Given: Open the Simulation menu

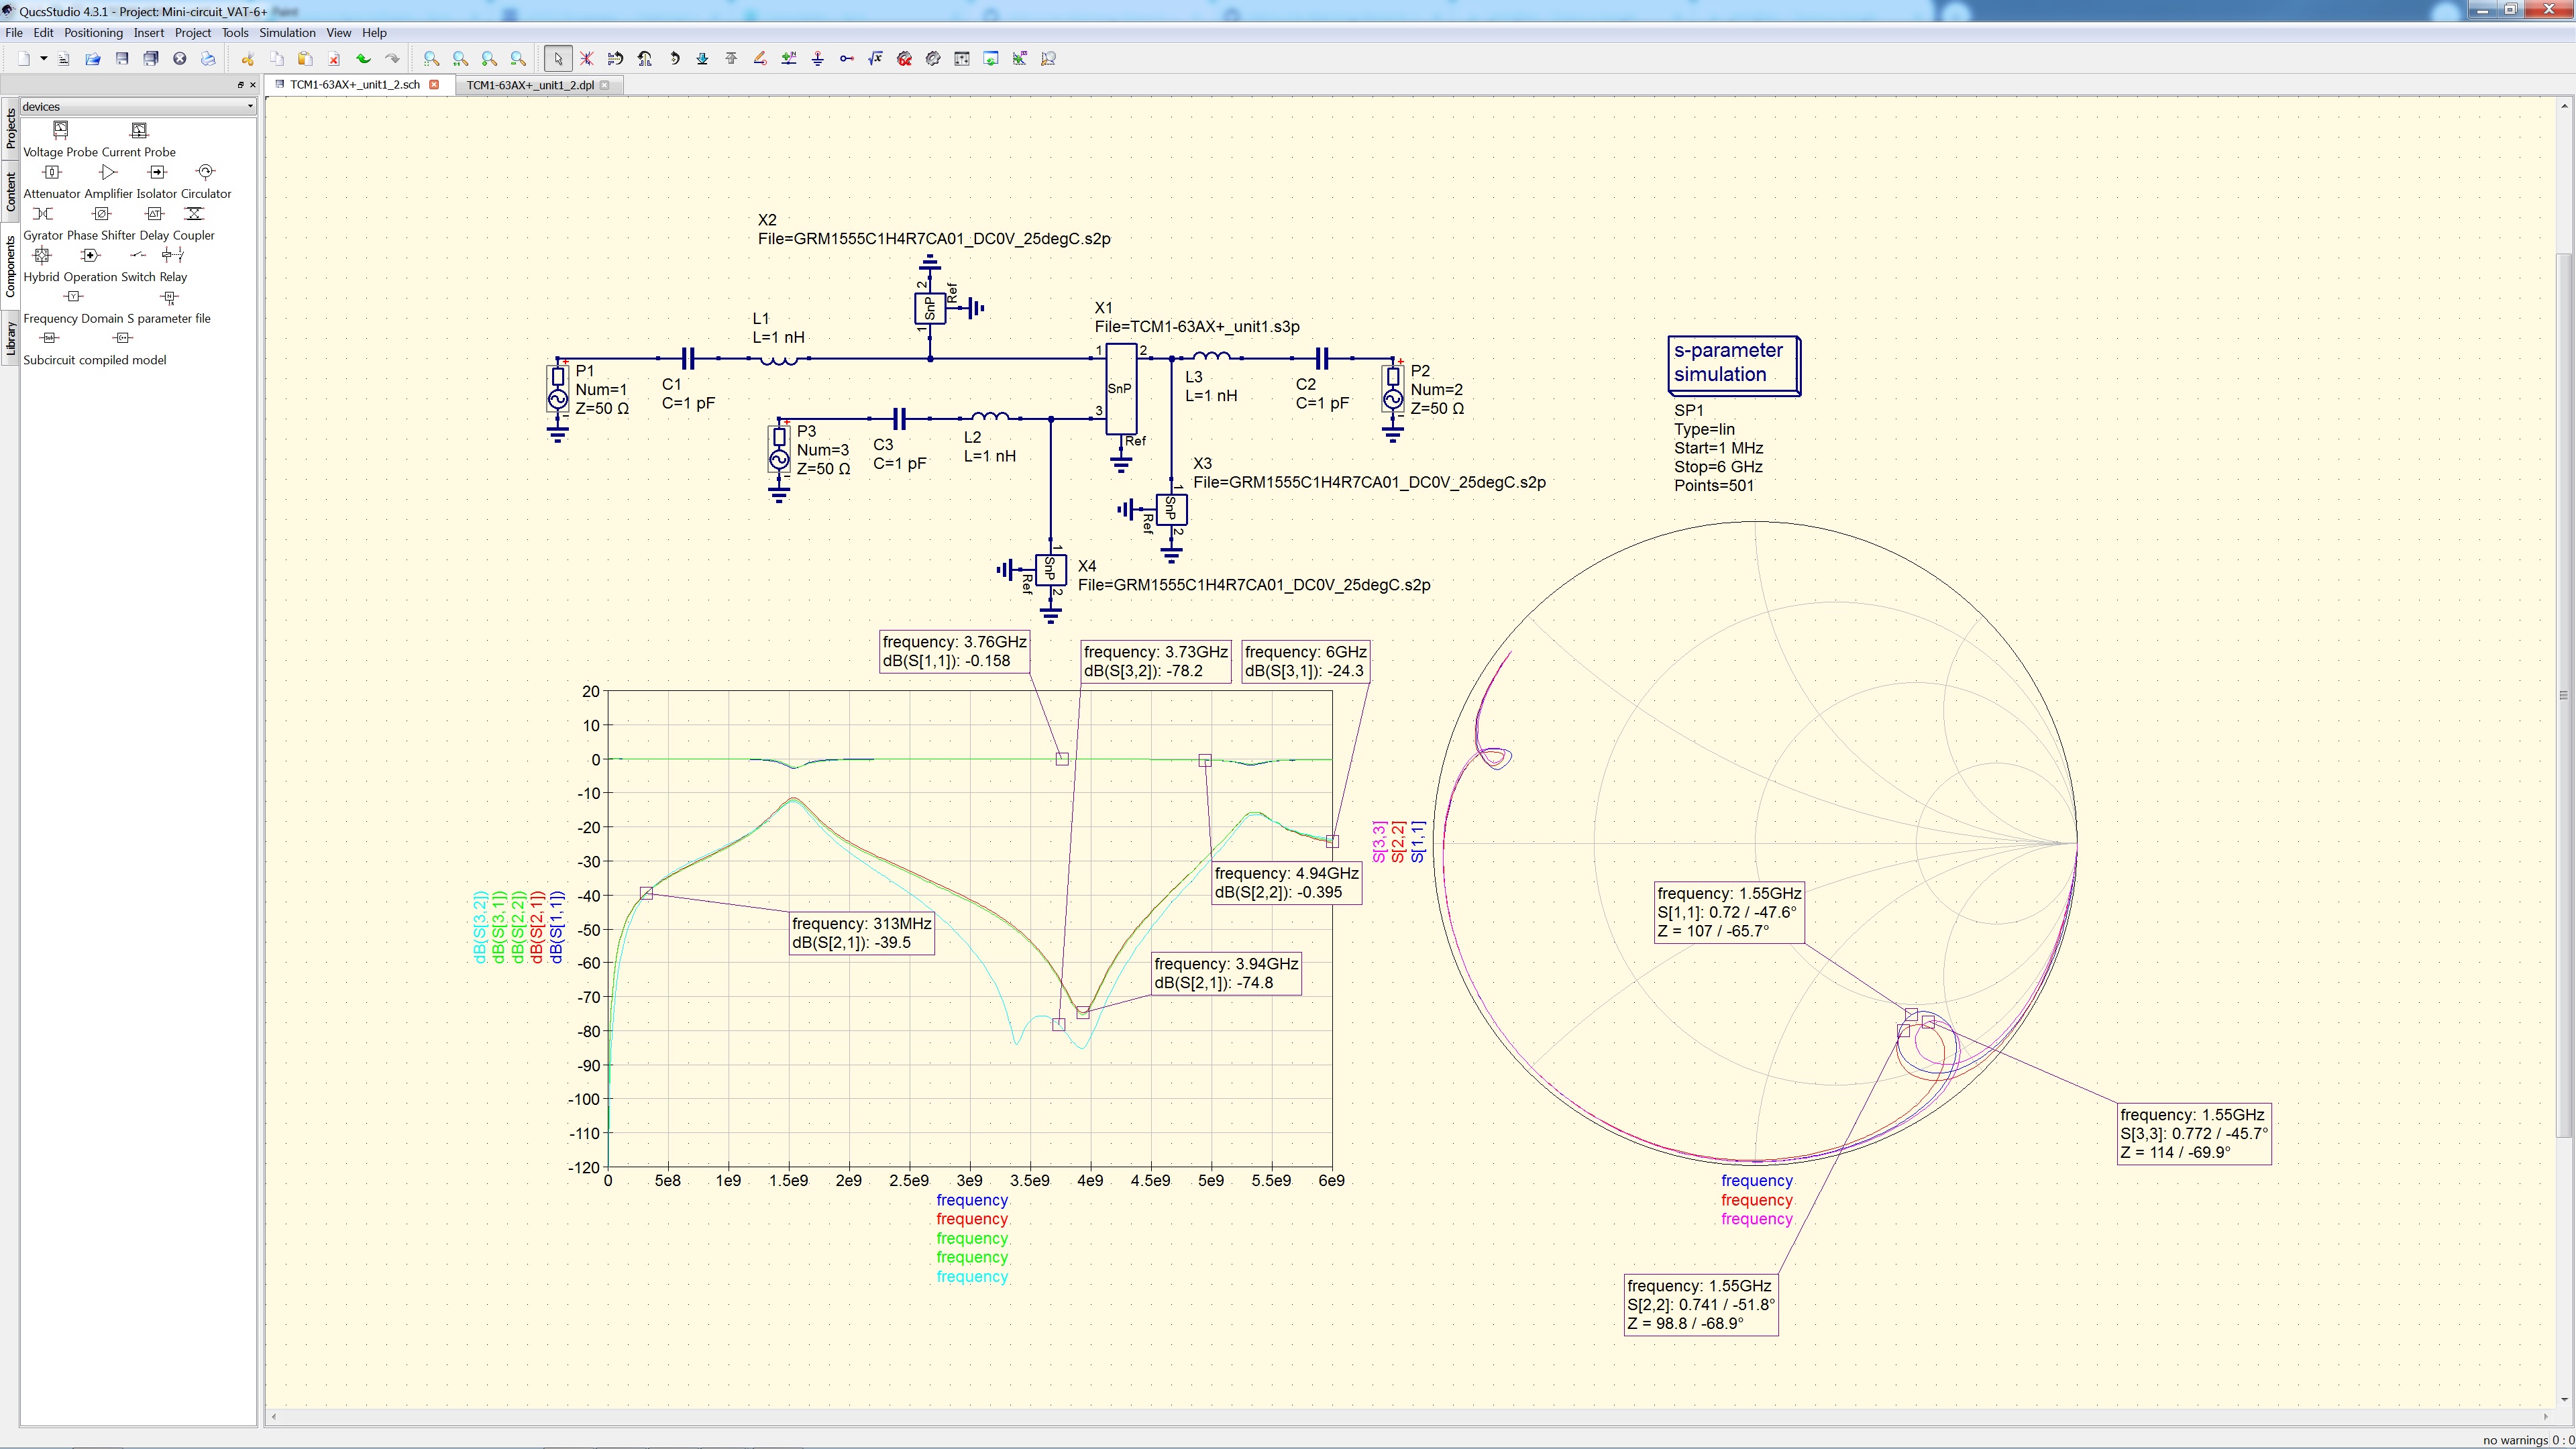Looking at the screenshot, I should coord(287,32).
